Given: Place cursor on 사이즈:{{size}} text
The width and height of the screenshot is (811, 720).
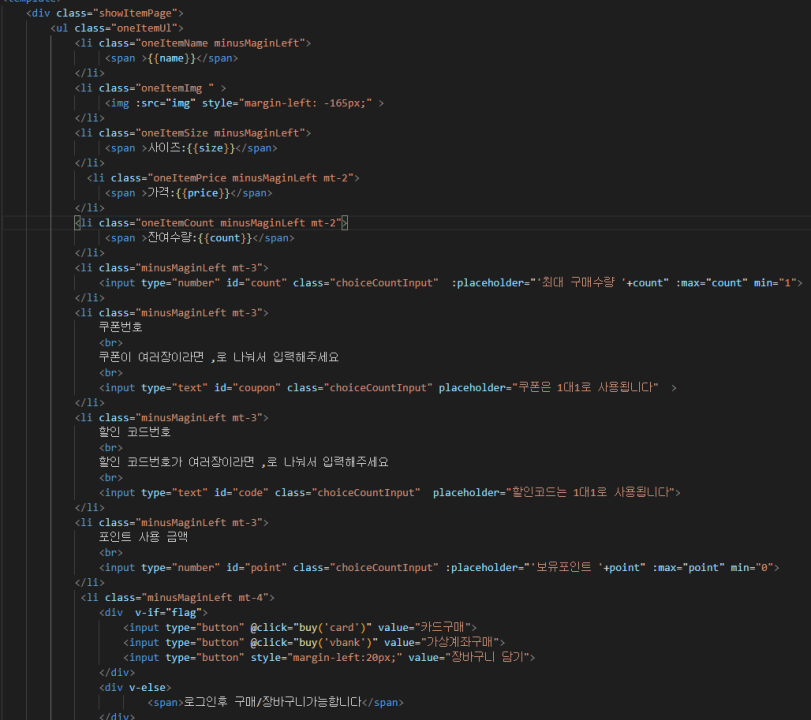Looking at the screenshot, I should click(191, 148).
